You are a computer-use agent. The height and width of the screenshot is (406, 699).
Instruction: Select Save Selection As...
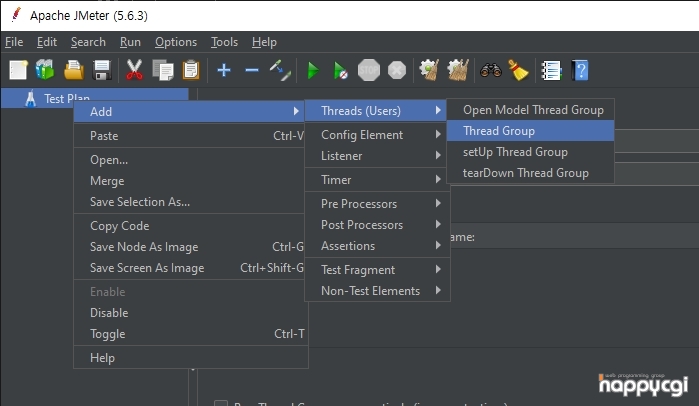[x=189, y=201]
